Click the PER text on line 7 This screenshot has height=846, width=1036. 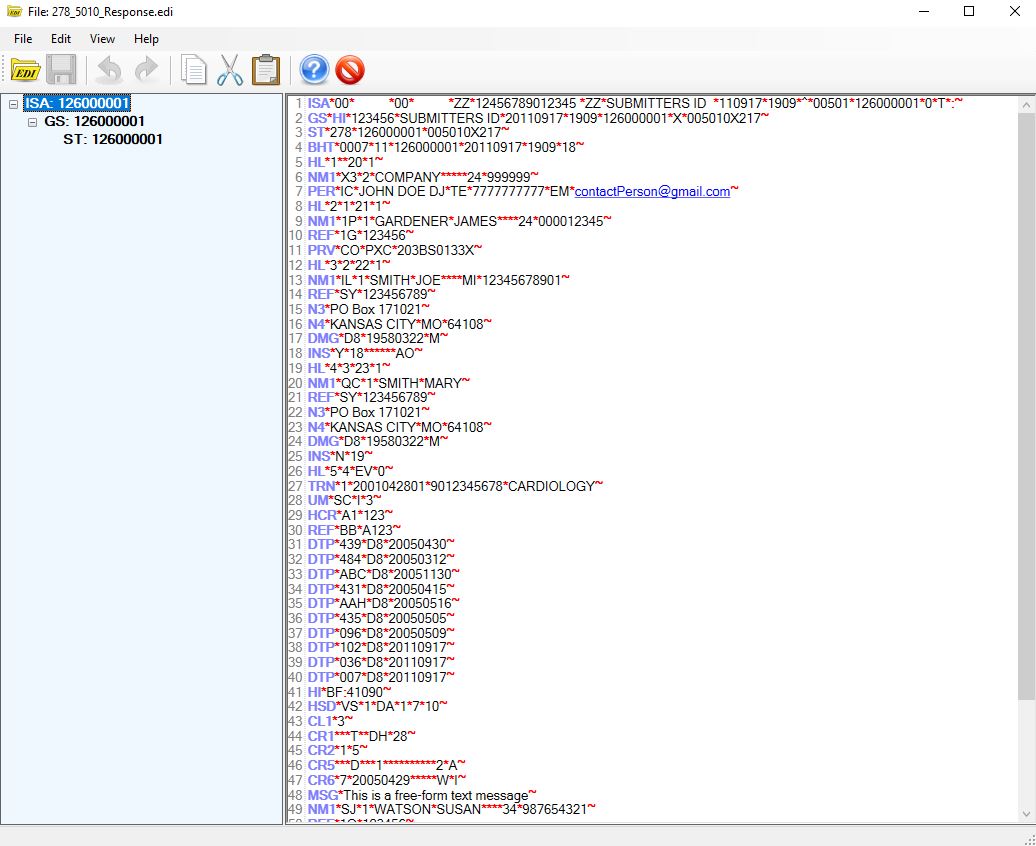(x=523, y=192)
